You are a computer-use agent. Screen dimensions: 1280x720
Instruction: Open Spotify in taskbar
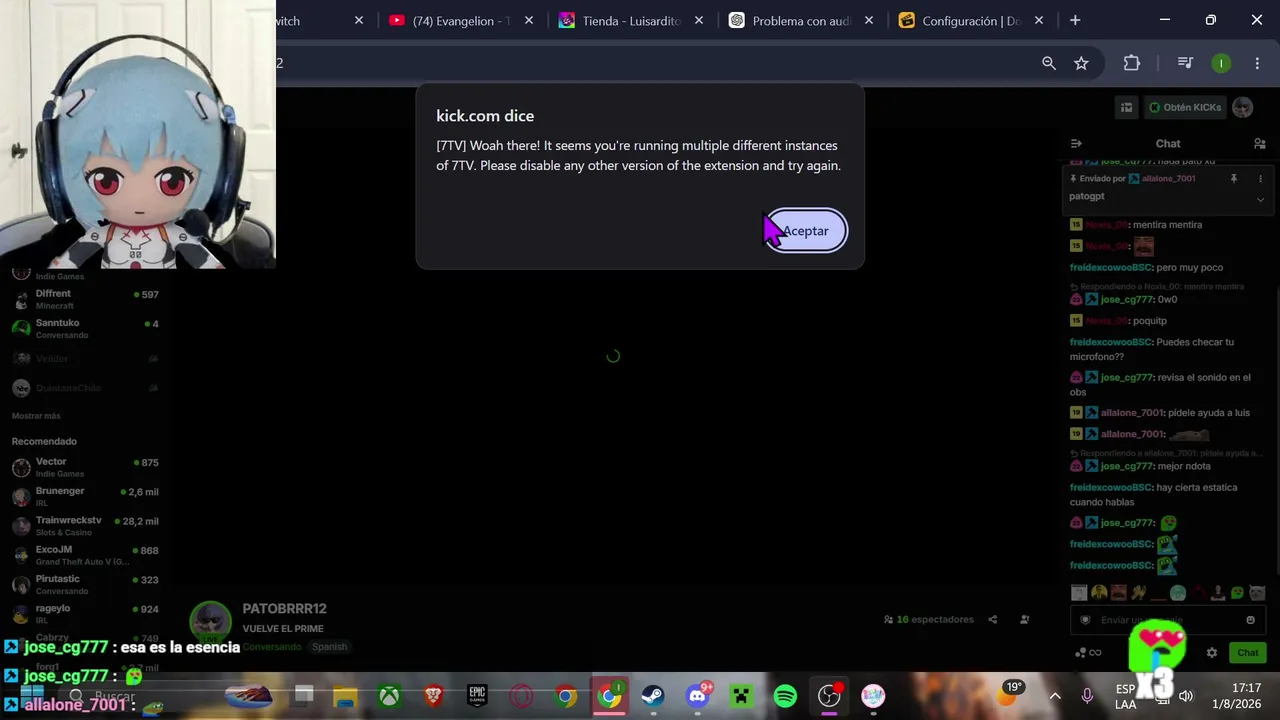pyautogui.click(x=785, y=696)
